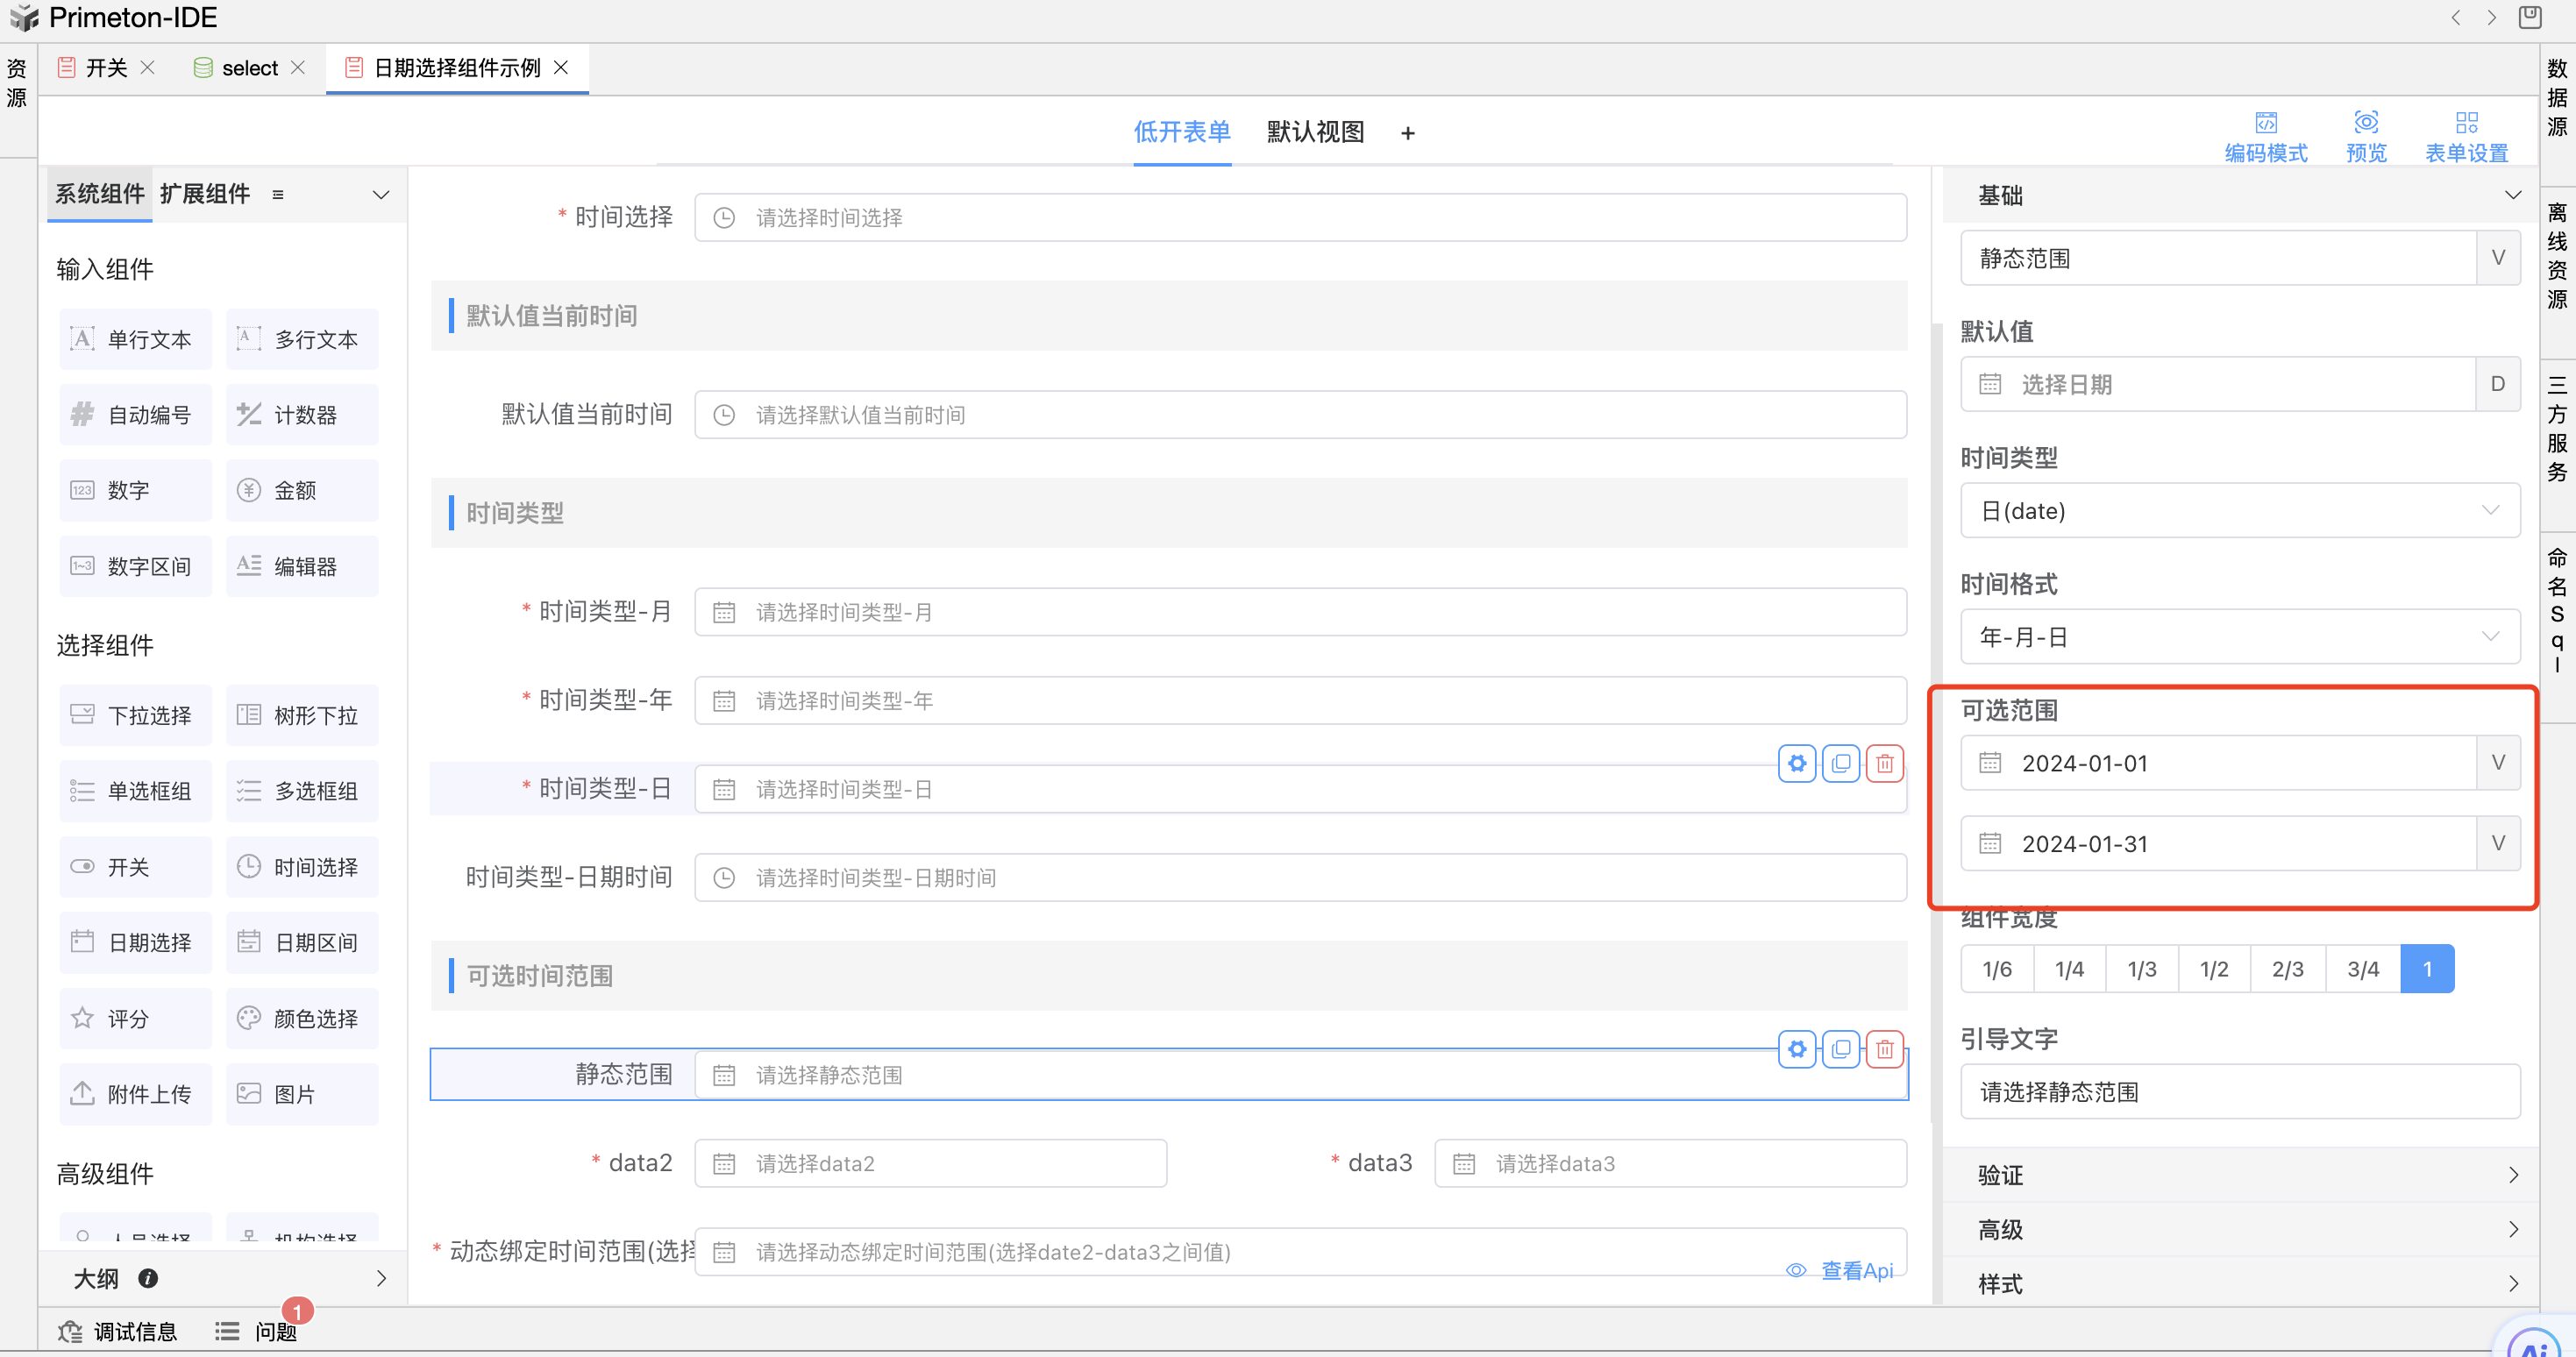This screenshot has width=2576, height=1357.
Task: Set component width to 1/2
Action: 2213,969
